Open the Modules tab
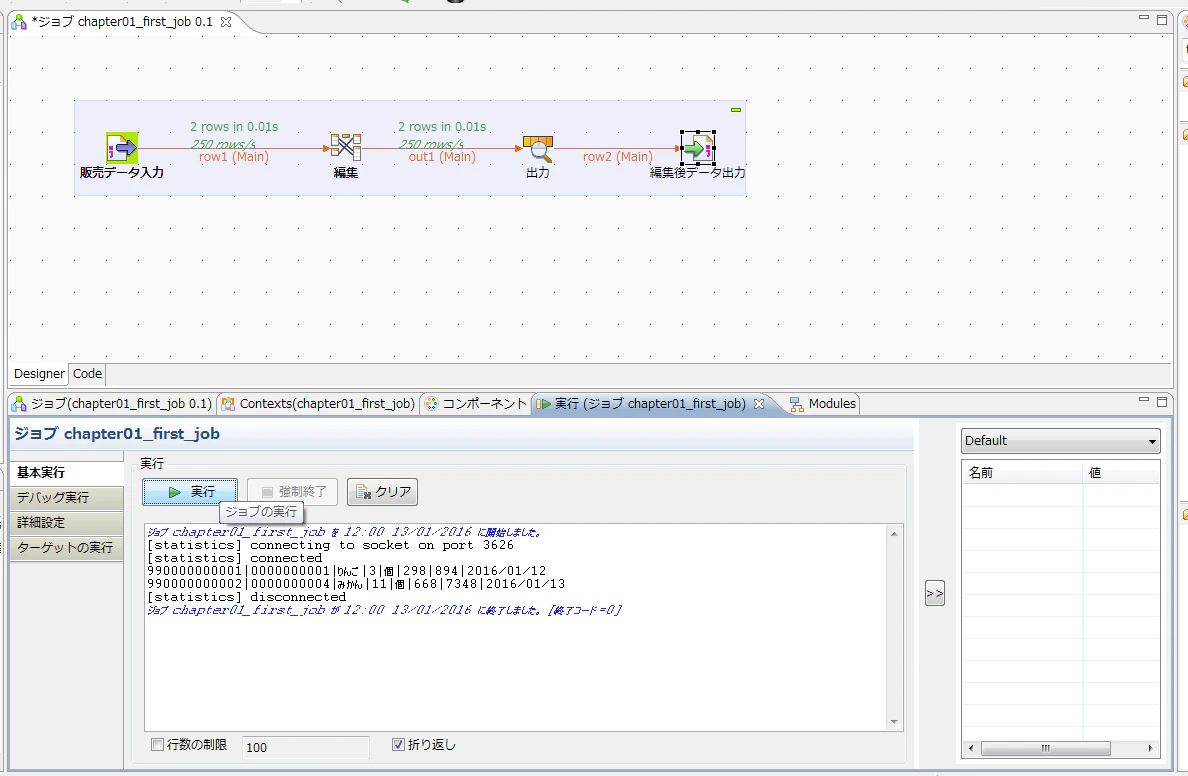This screenshot has height=776, width=1188. point(823,404)
